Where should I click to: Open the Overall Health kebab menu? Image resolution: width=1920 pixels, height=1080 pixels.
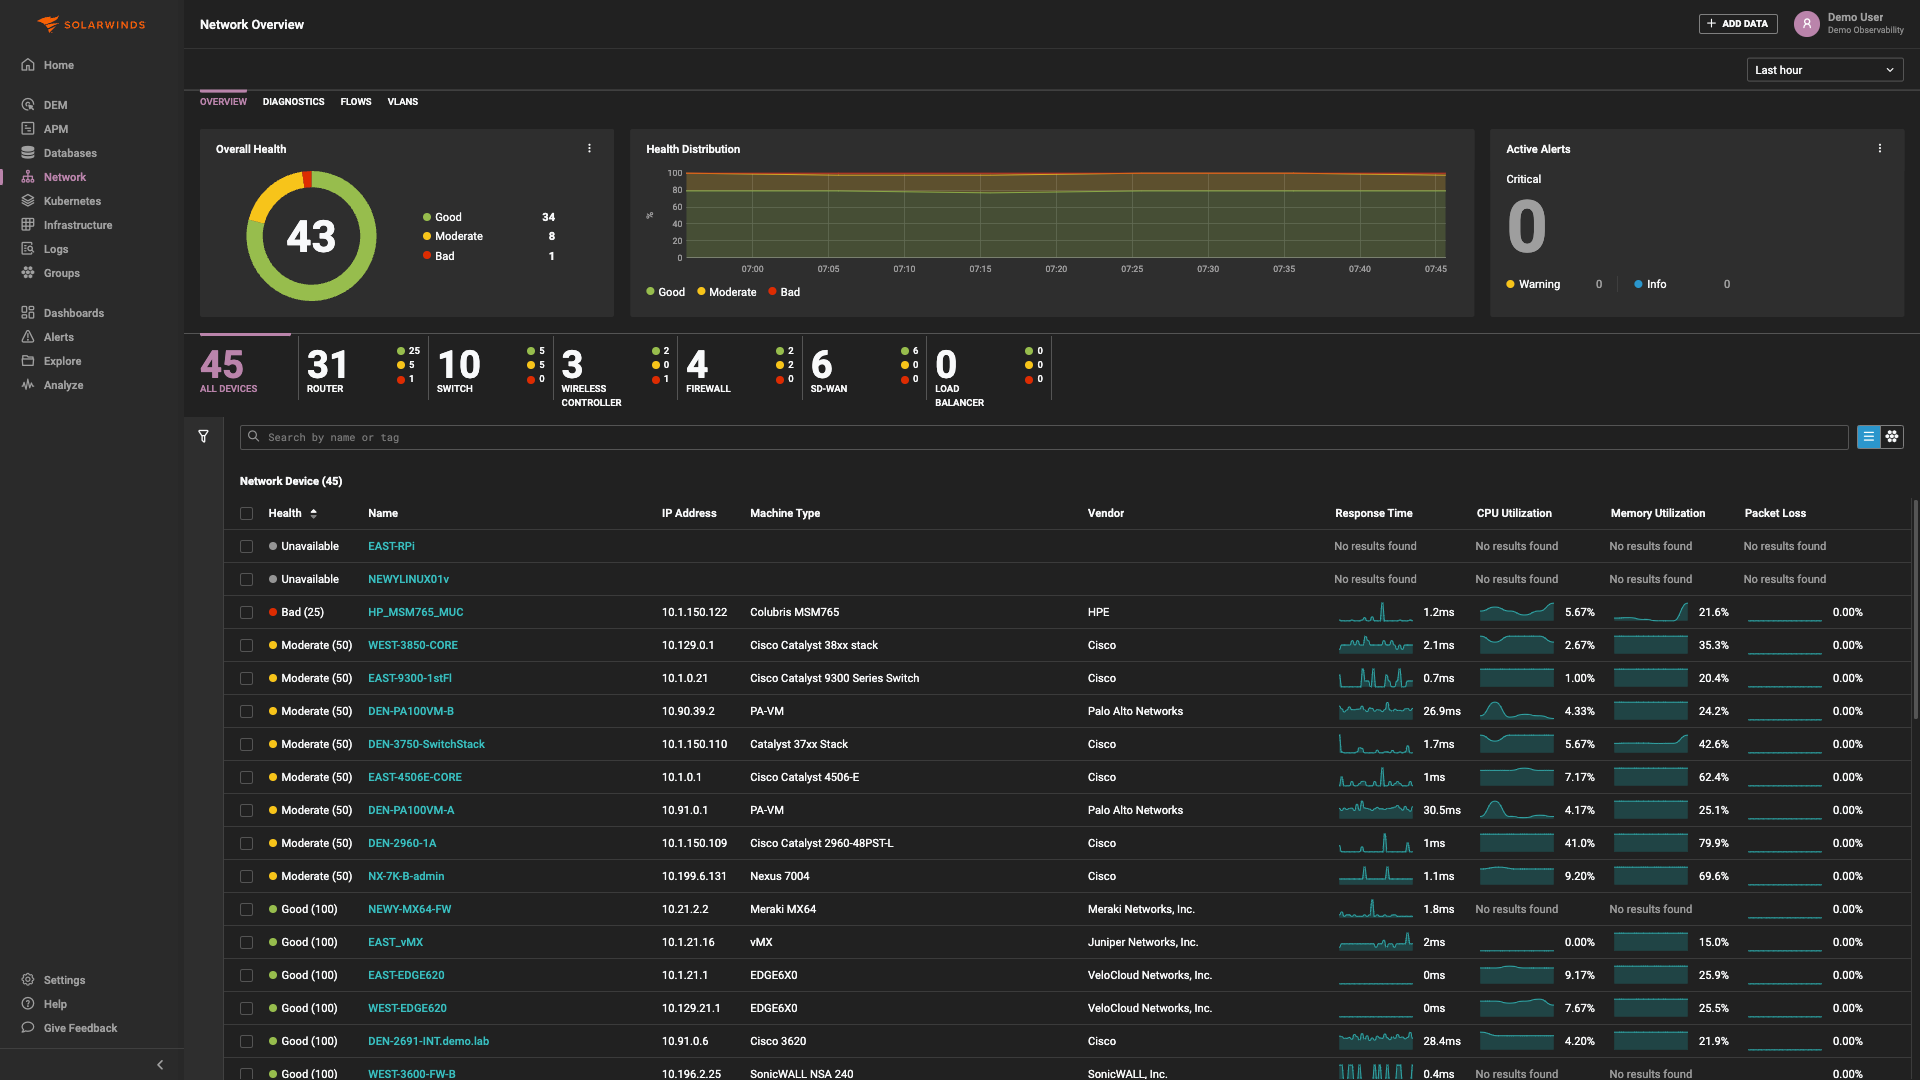point(590,147)
